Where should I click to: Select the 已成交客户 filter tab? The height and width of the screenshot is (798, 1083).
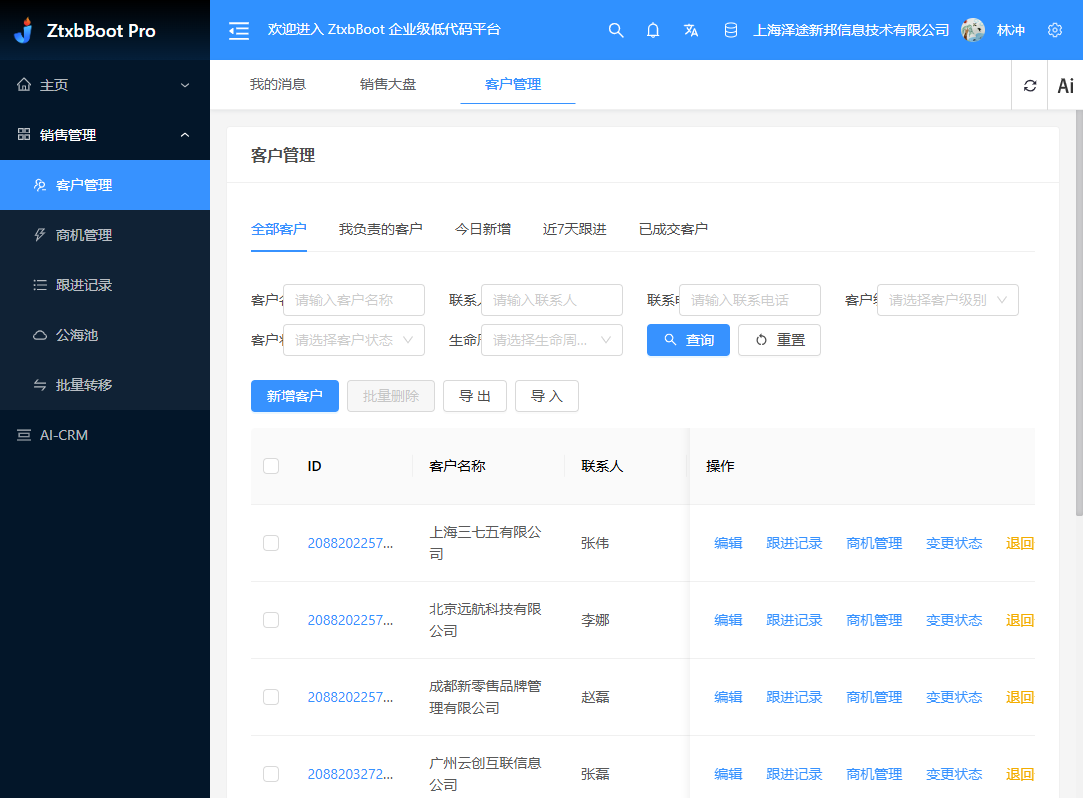pyautogui.click(x=673, y=229)
